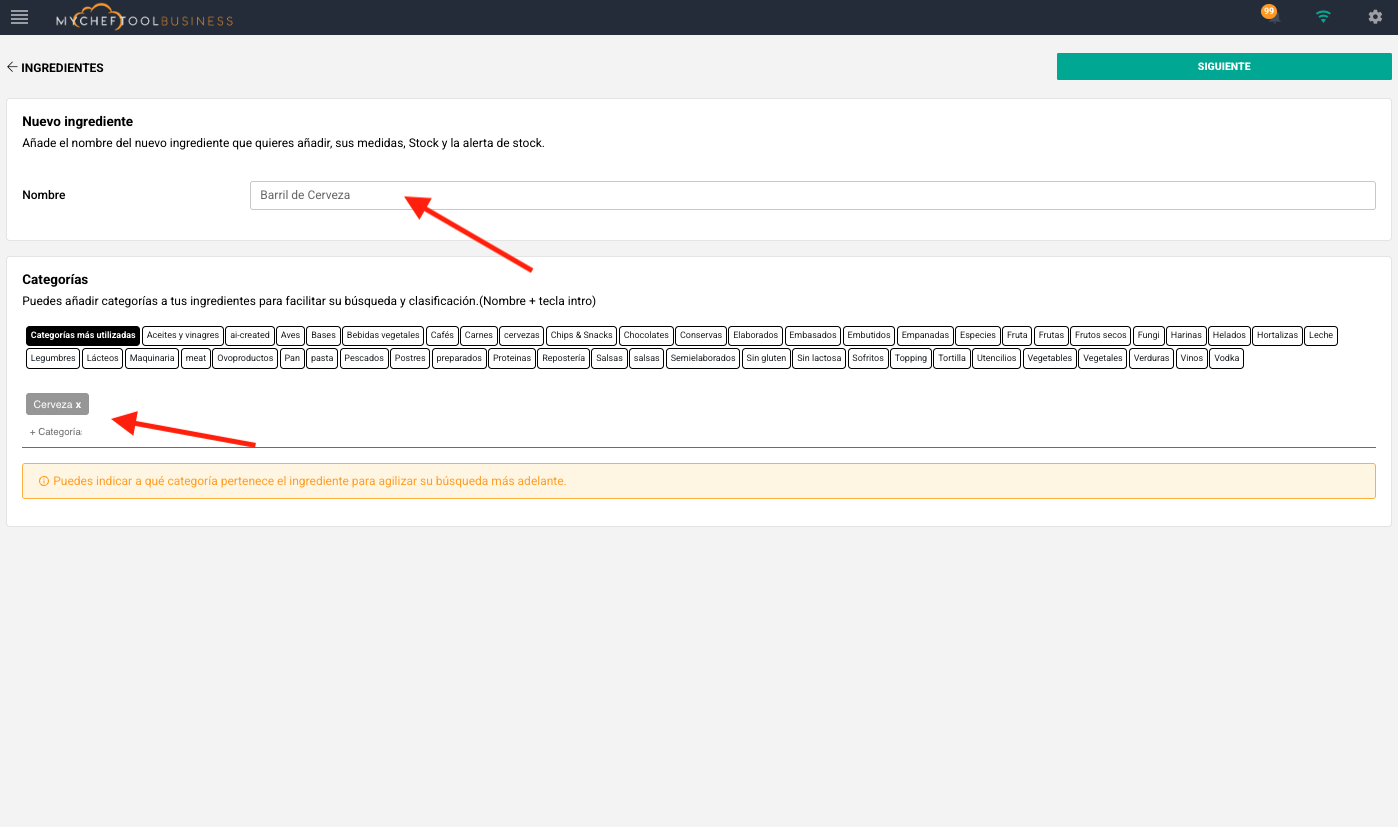Open the settings gear icon
Screen dimensions: 1398x827
tap(1375, 17)
